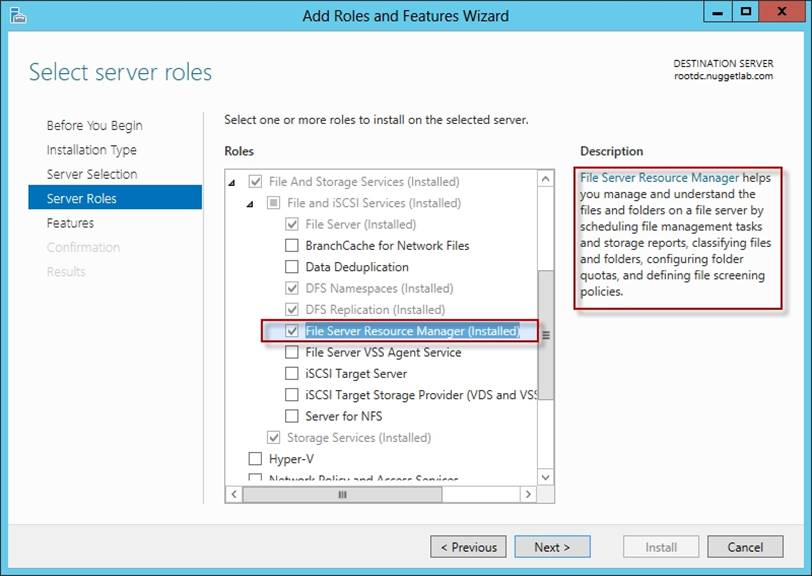
Task: Click the horizontal scrollbar thumb
Action: pyautogui.click(x=342, y=494)
